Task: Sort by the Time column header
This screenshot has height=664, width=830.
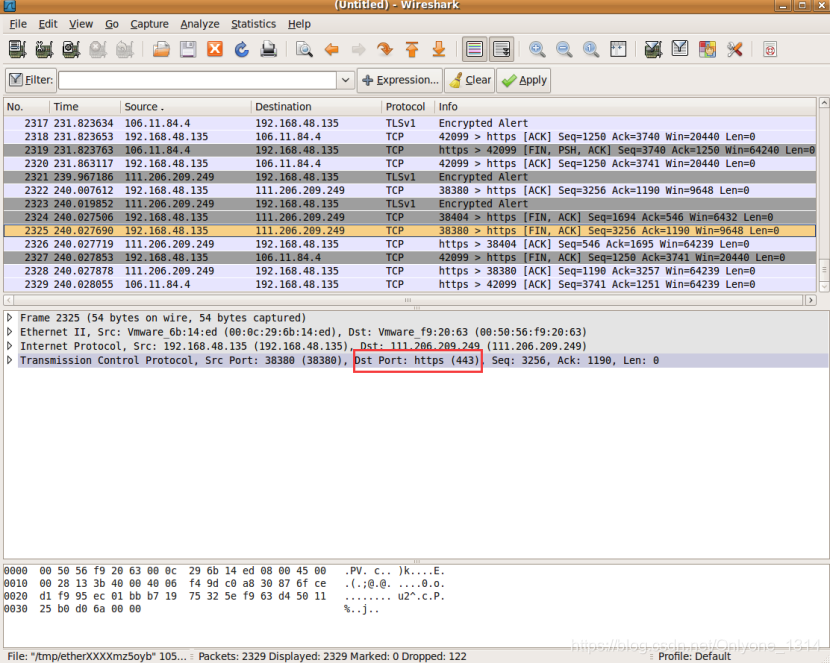Action: (x=85, y=106)
